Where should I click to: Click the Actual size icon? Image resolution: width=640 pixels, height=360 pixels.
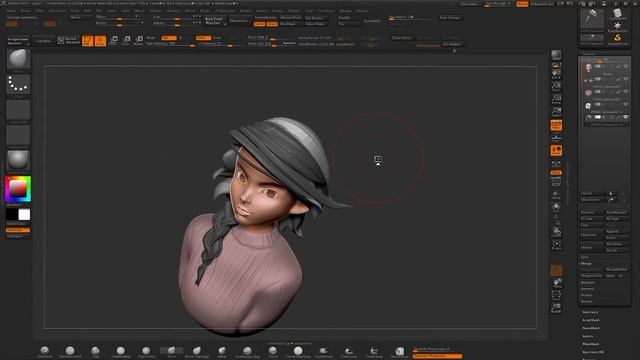556,99
